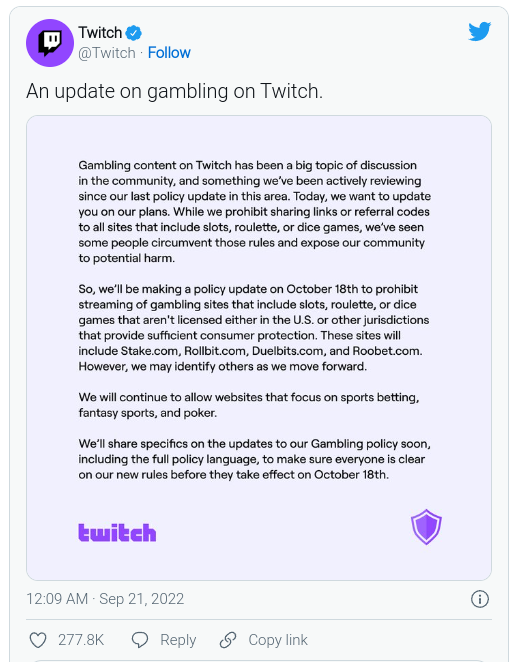Follow the Twitch account
514x662 pixels.
169,53
